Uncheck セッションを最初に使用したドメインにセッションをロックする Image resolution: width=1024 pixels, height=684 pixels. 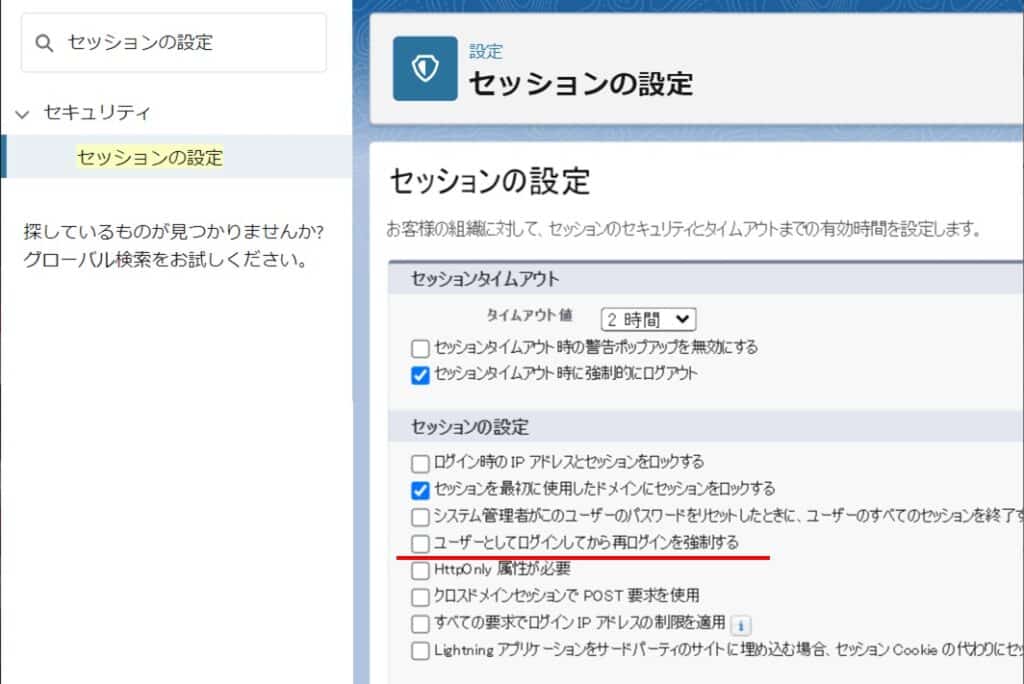coord(420,490)
